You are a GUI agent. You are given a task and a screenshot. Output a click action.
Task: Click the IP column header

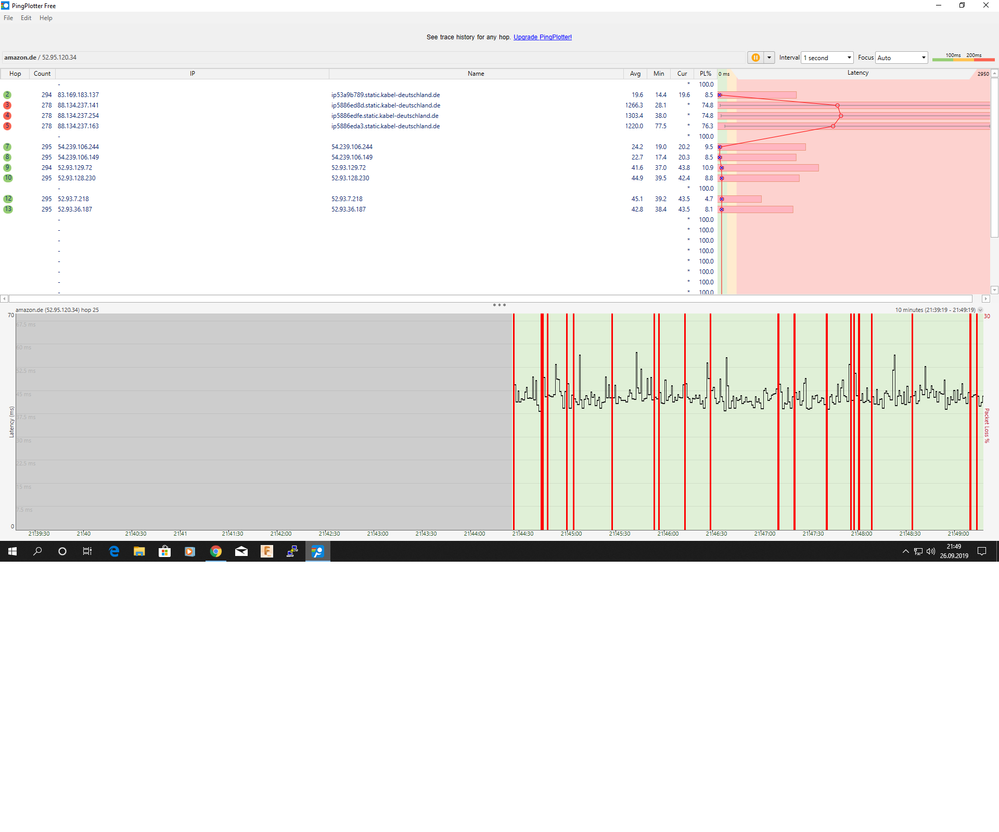pyautogui.click(x=192, y=74)
